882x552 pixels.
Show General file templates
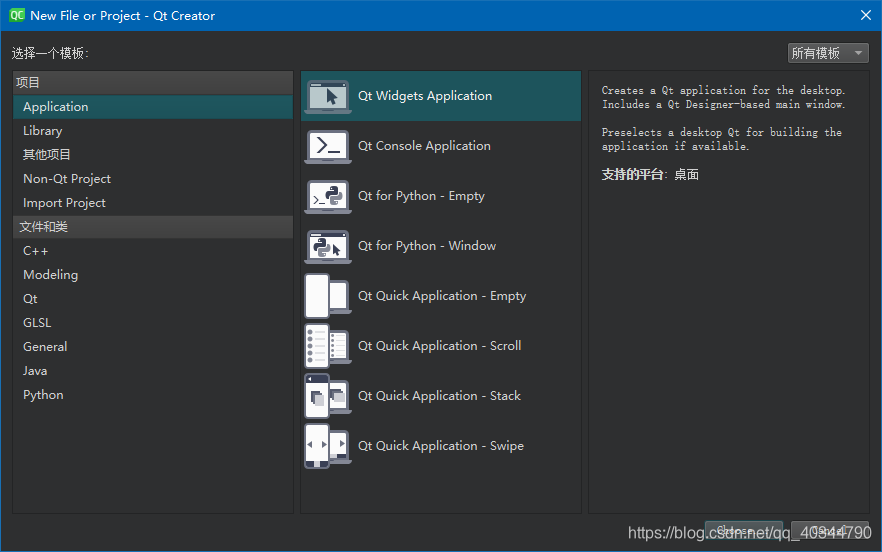pos(152,347)
